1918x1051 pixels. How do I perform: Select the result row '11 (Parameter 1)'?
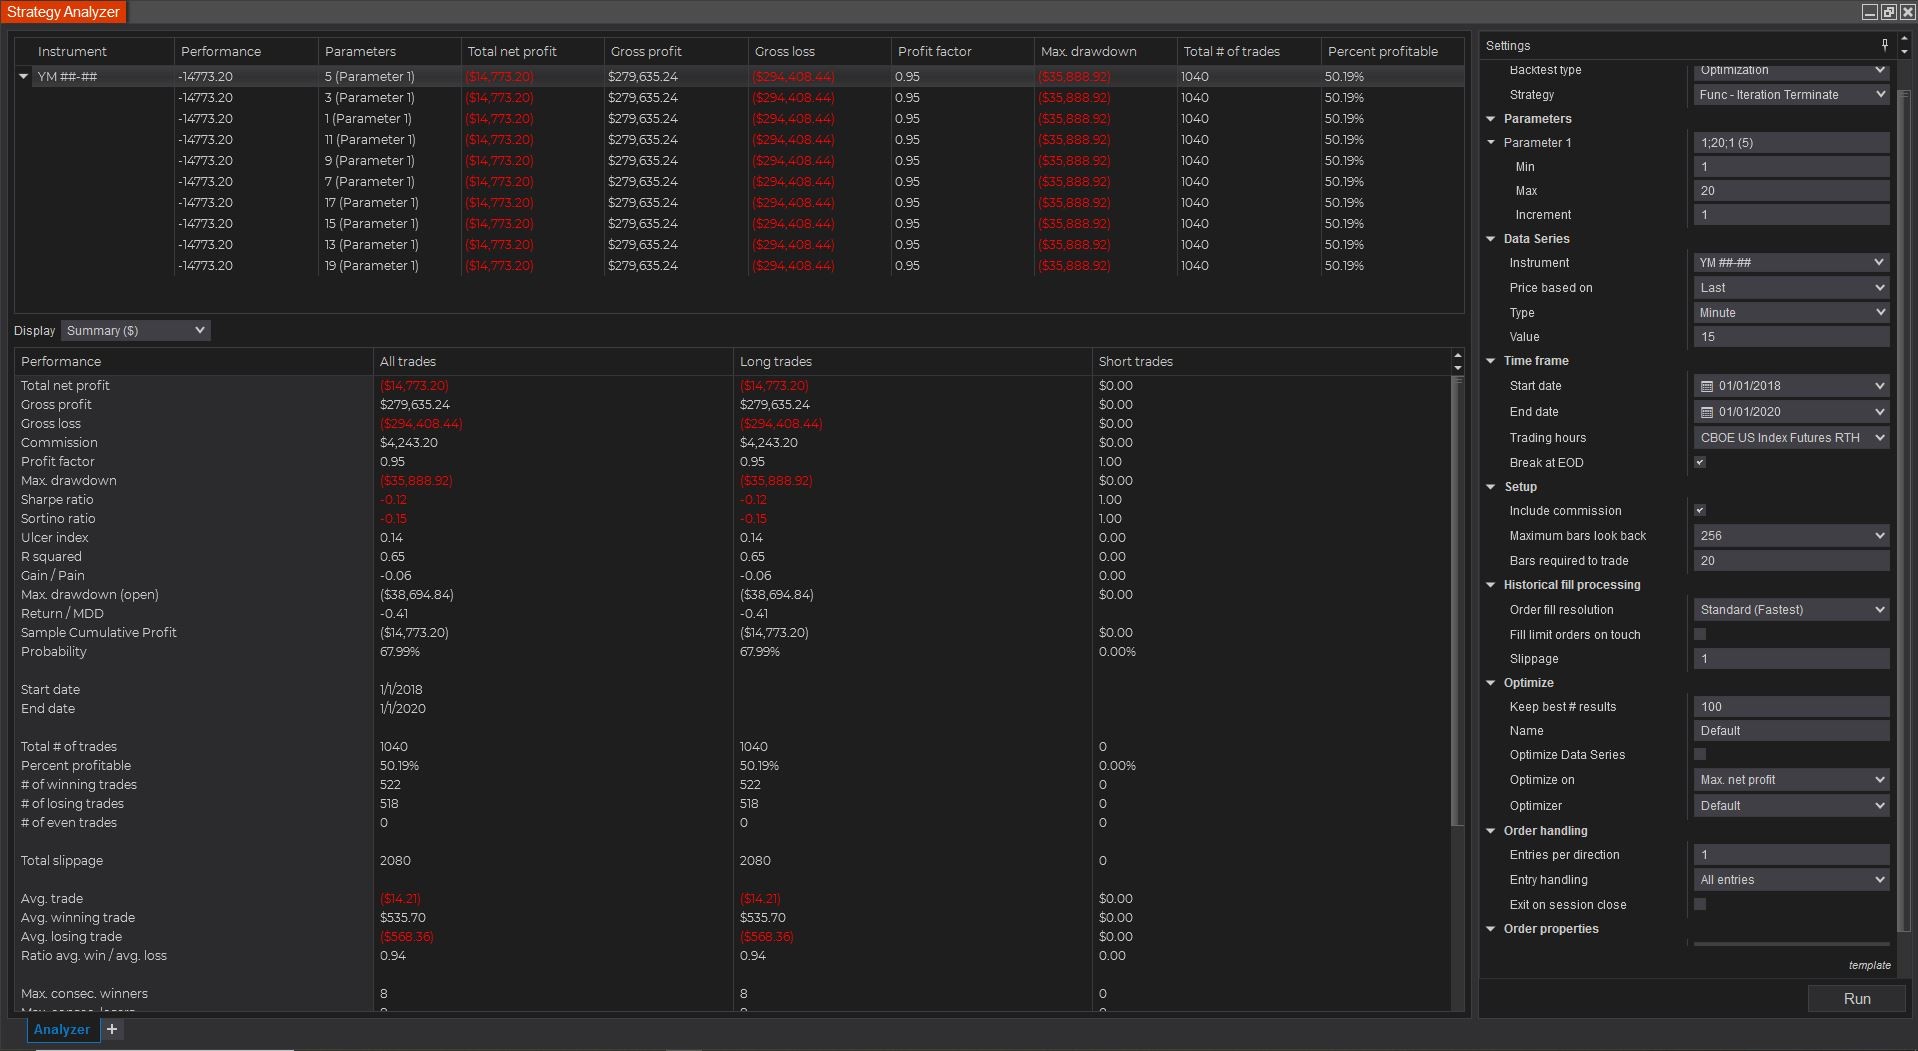point(739,140)
